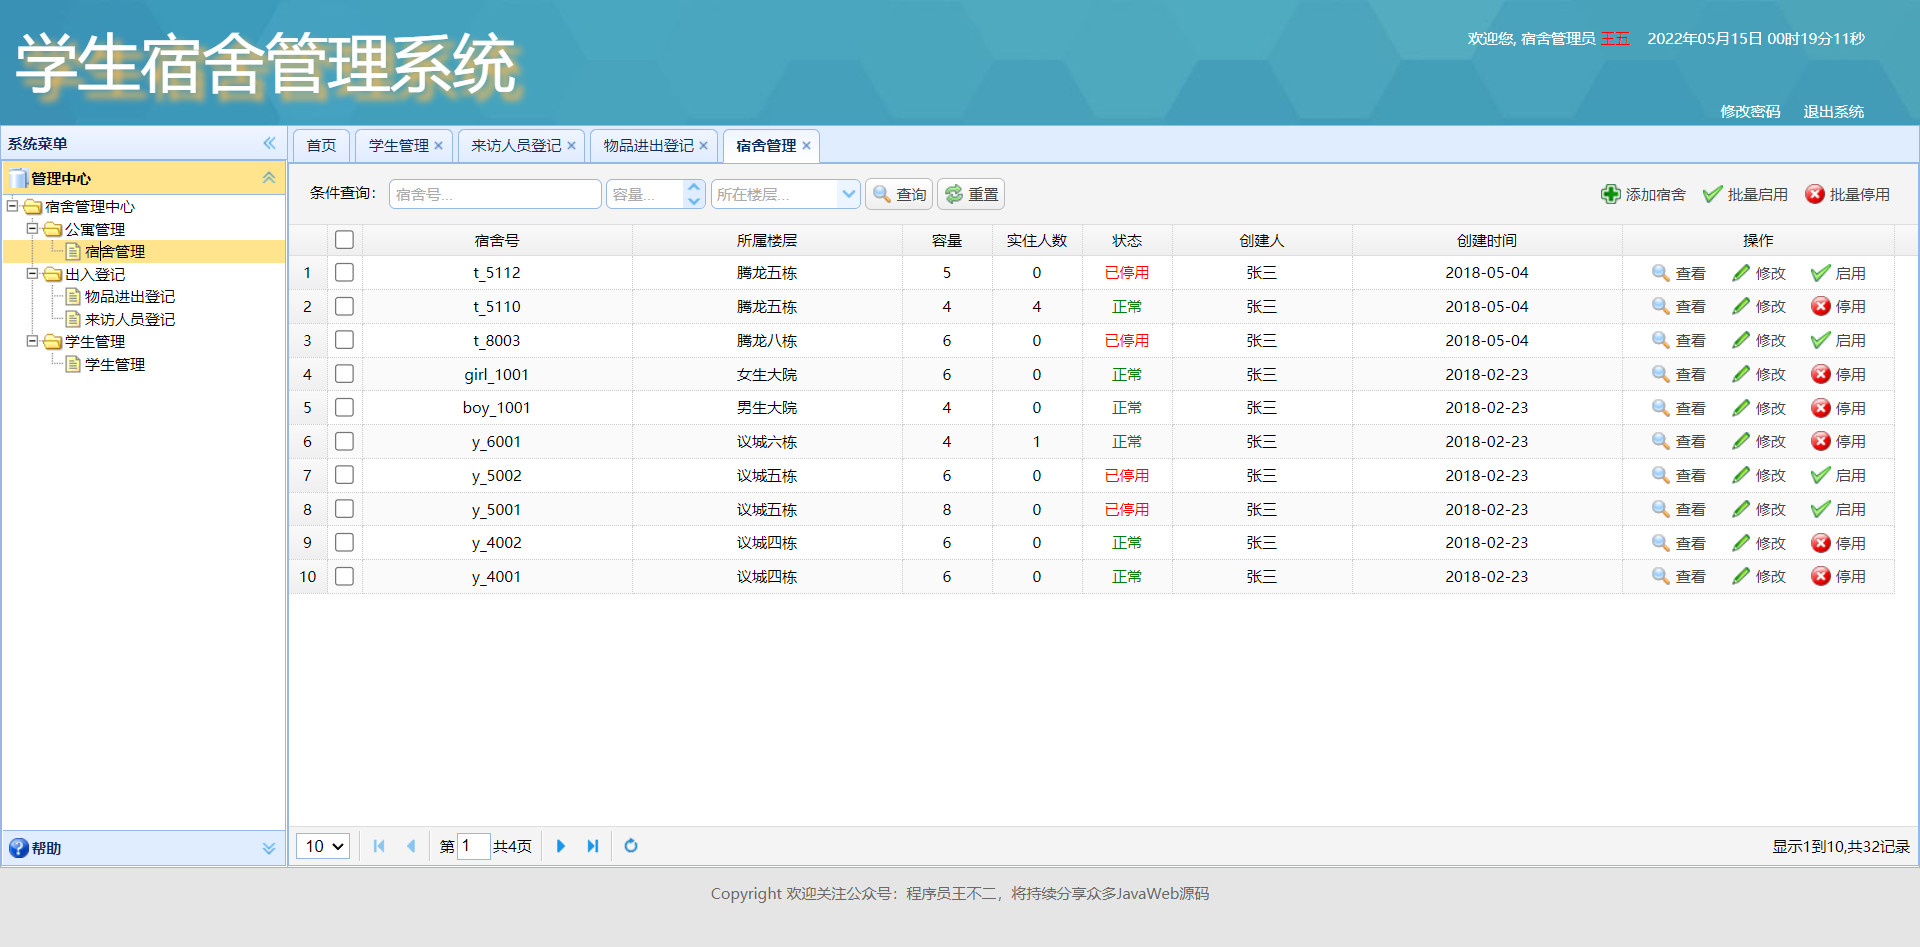This screenshot has width=1920, height=947.
Task: Check the checkbox for row y_5002
Action: click(x=344, y=475)
